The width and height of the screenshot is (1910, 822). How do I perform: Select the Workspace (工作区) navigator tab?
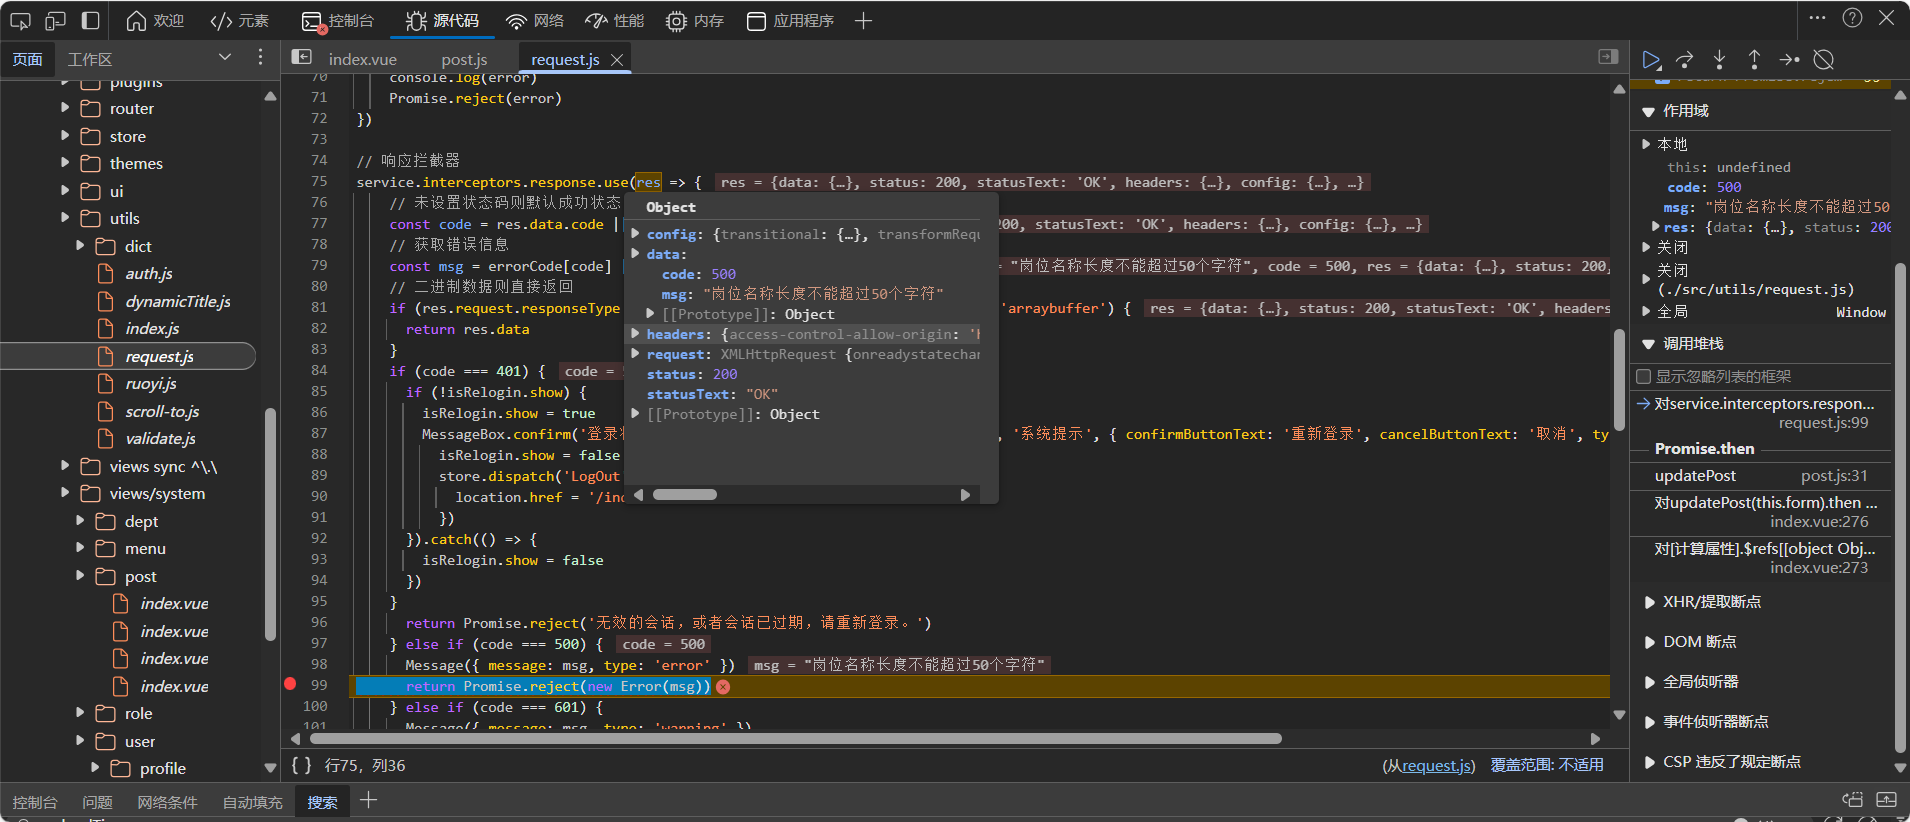click(90, 60)
